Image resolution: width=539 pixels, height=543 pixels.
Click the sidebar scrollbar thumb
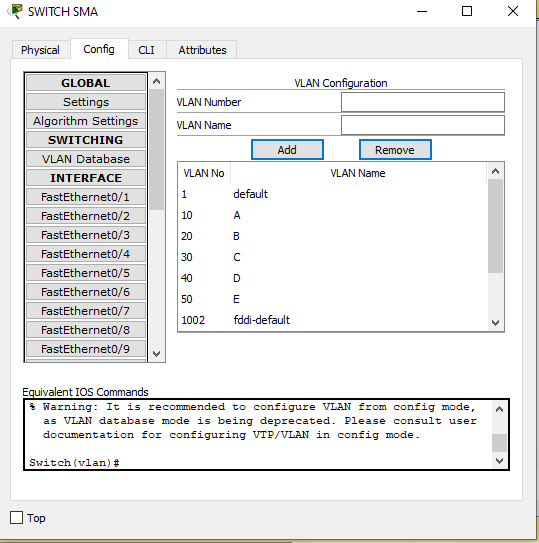(x=157, y=149)
